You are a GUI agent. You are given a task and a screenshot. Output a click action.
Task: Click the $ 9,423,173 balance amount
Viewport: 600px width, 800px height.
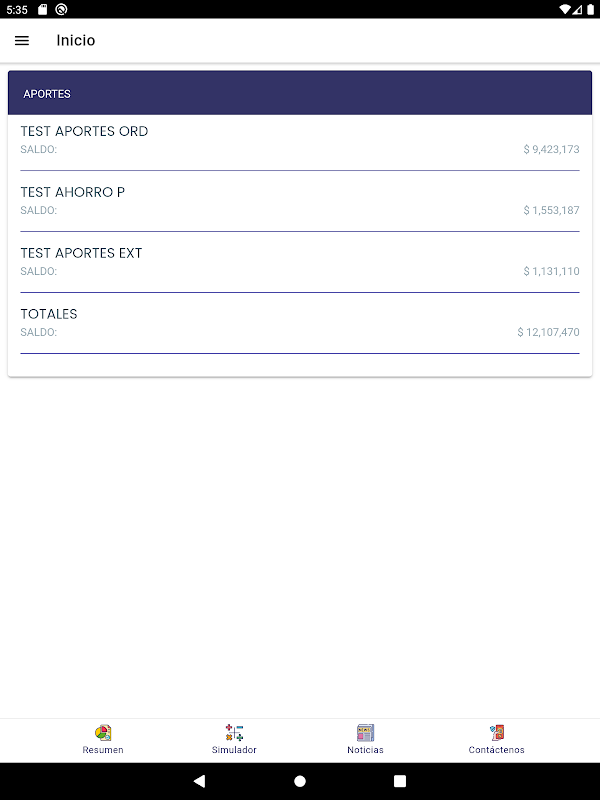point(551,149)
